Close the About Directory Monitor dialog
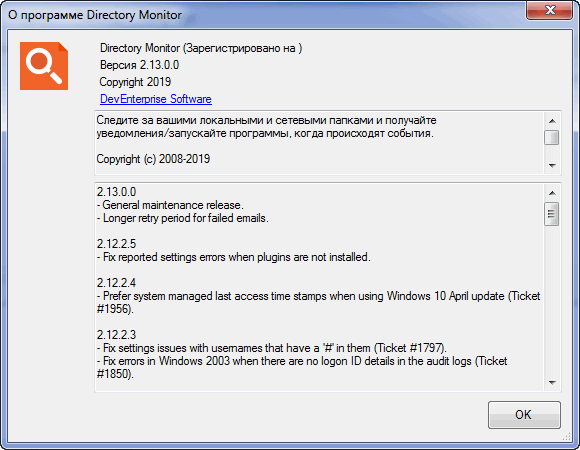580x450 pixels. click(550, 10)
